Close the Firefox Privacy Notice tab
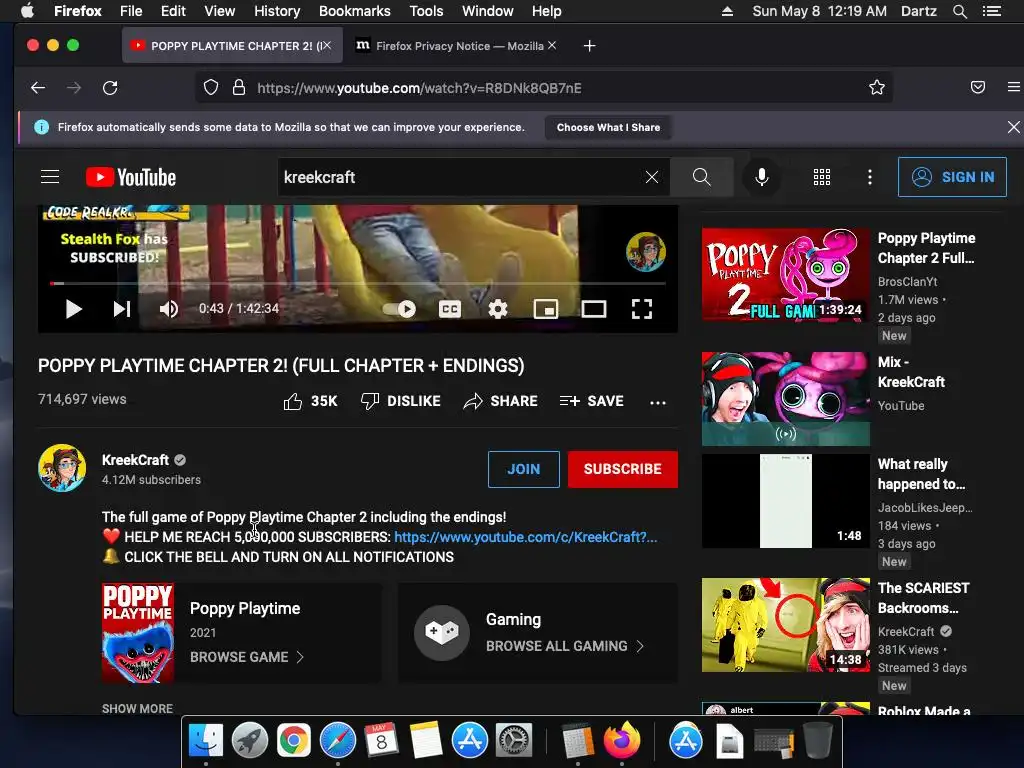 [552, 46]
